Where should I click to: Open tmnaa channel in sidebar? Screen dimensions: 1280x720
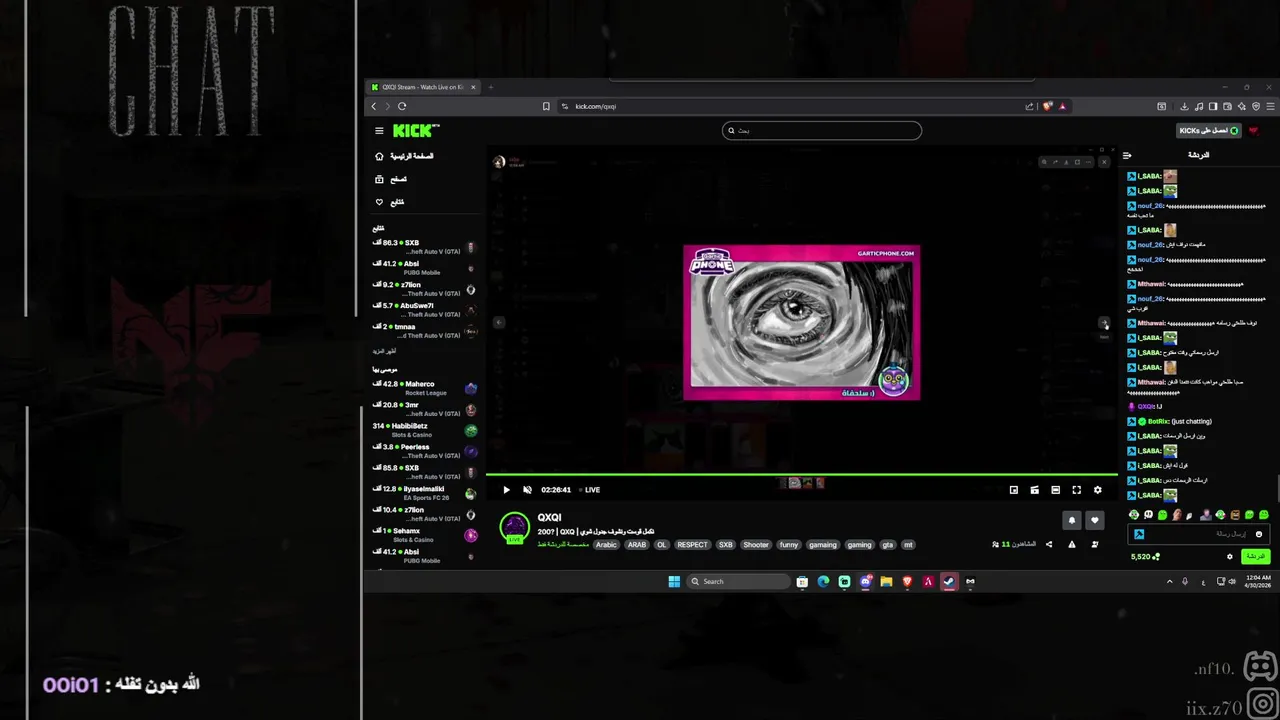pos(425,331)
